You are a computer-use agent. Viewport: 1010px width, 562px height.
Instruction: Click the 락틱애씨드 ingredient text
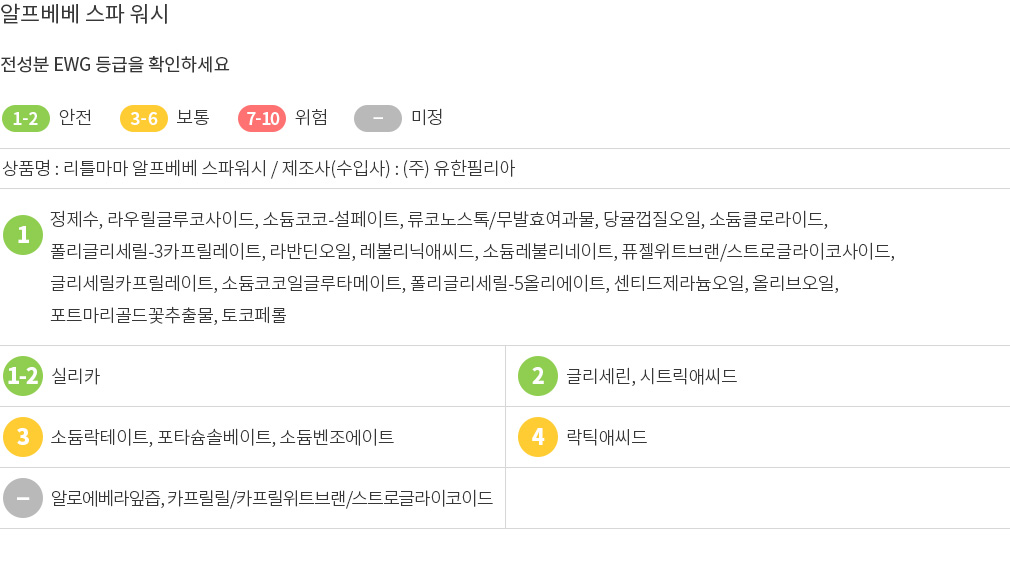tap(606, 437)
